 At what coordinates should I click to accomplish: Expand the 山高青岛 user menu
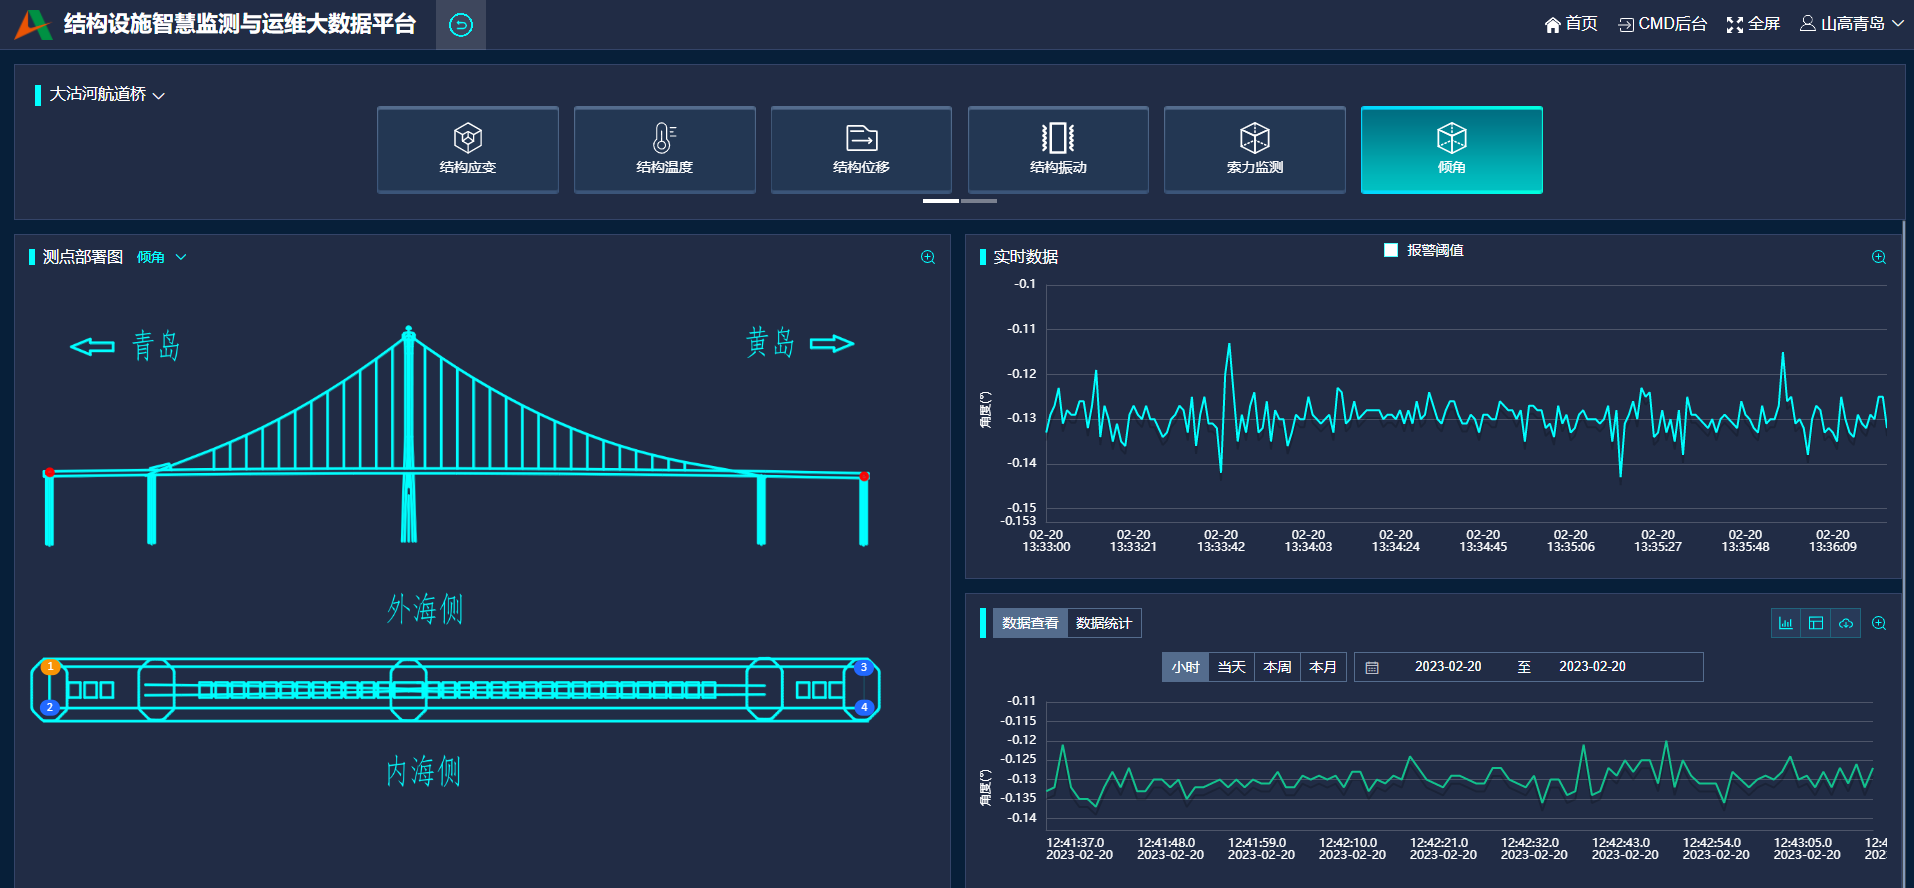tap(1852, 24)
